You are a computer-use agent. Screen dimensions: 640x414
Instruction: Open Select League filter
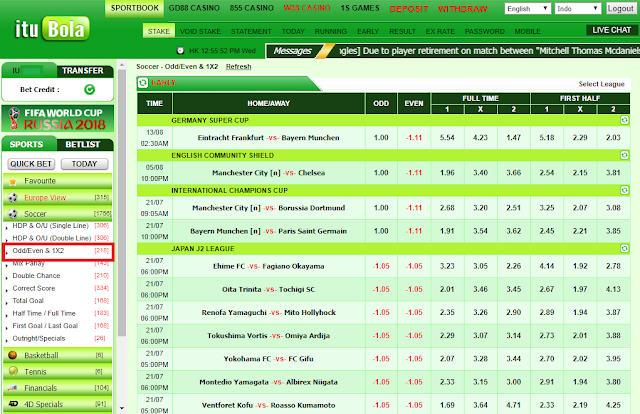[x=601, y=84]
